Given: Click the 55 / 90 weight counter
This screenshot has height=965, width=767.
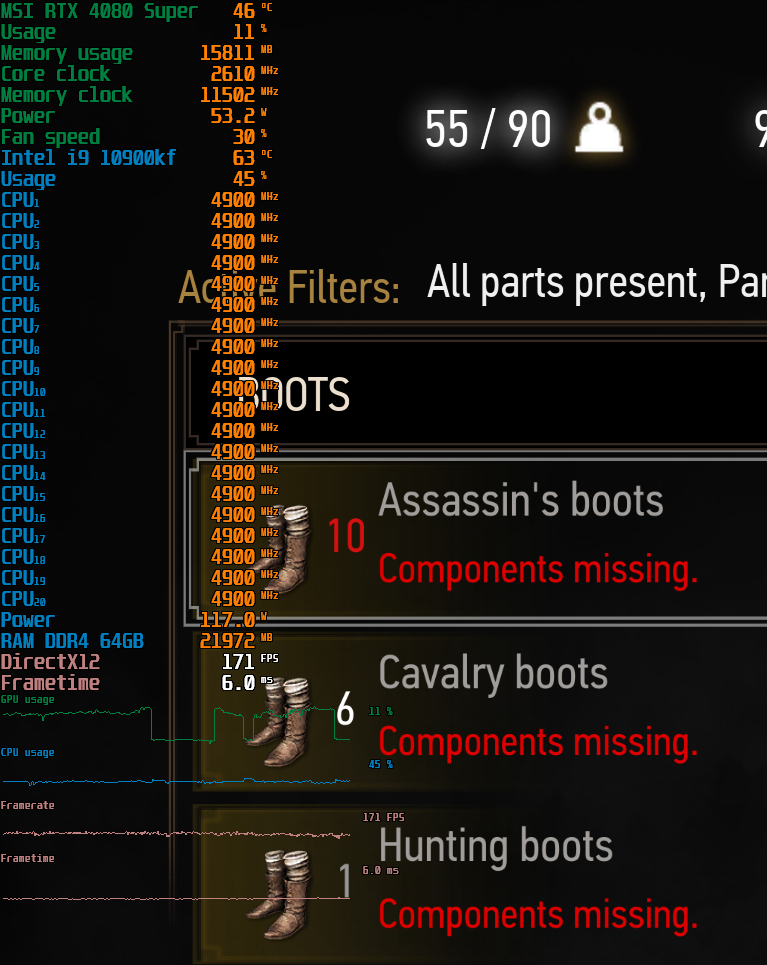Looking at the screenshot, I should (488, 129).
